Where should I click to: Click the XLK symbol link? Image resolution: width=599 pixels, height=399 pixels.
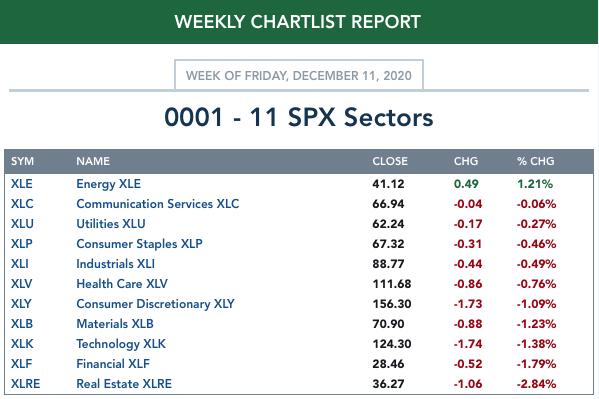(x=22, y=344)
